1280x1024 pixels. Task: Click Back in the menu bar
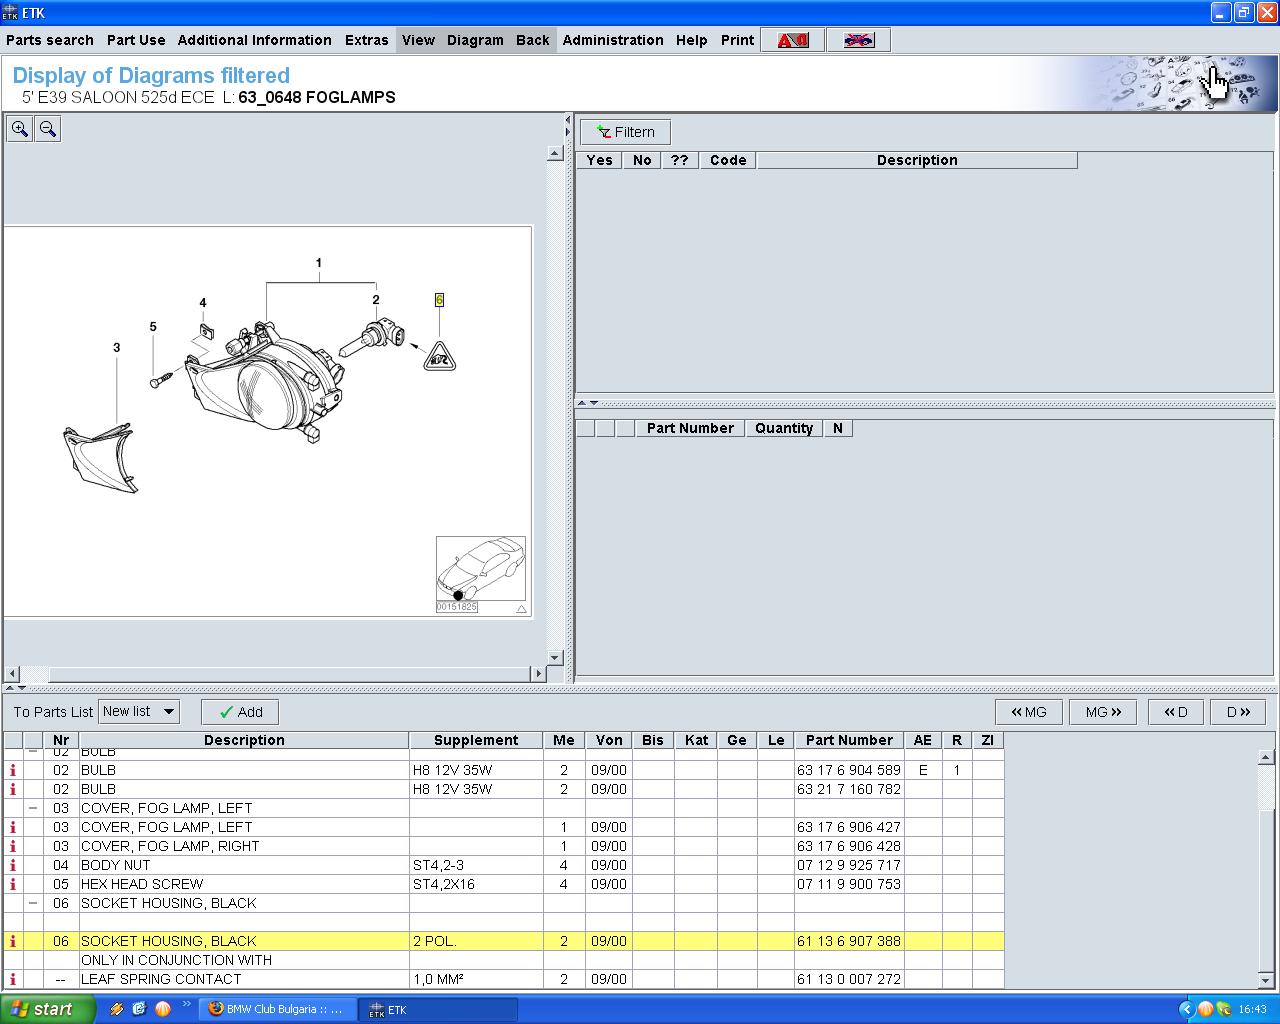click(533, 40)
